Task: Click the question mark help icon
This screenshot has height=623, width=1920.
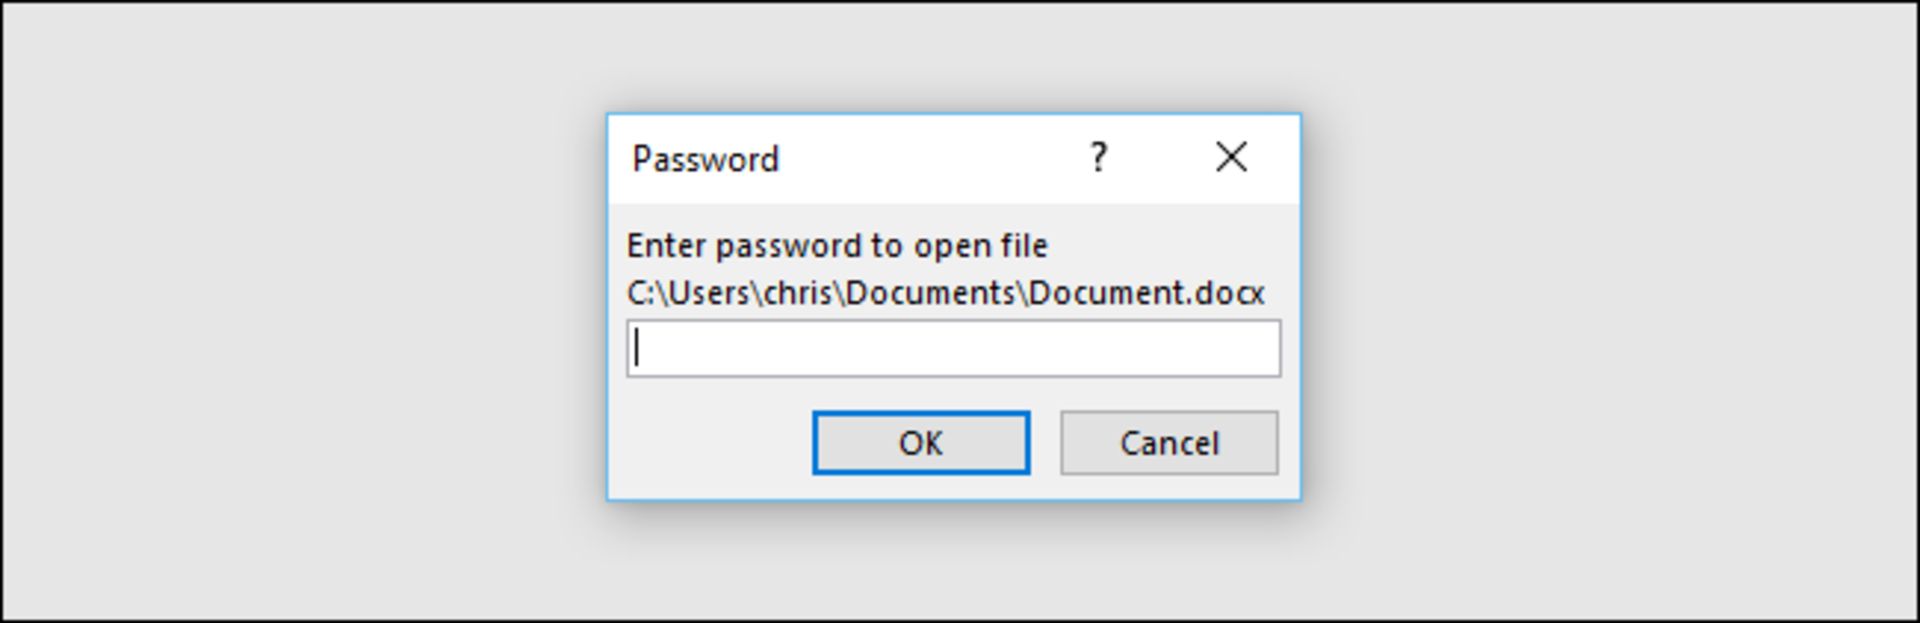Action: (x=1098, y=157)
